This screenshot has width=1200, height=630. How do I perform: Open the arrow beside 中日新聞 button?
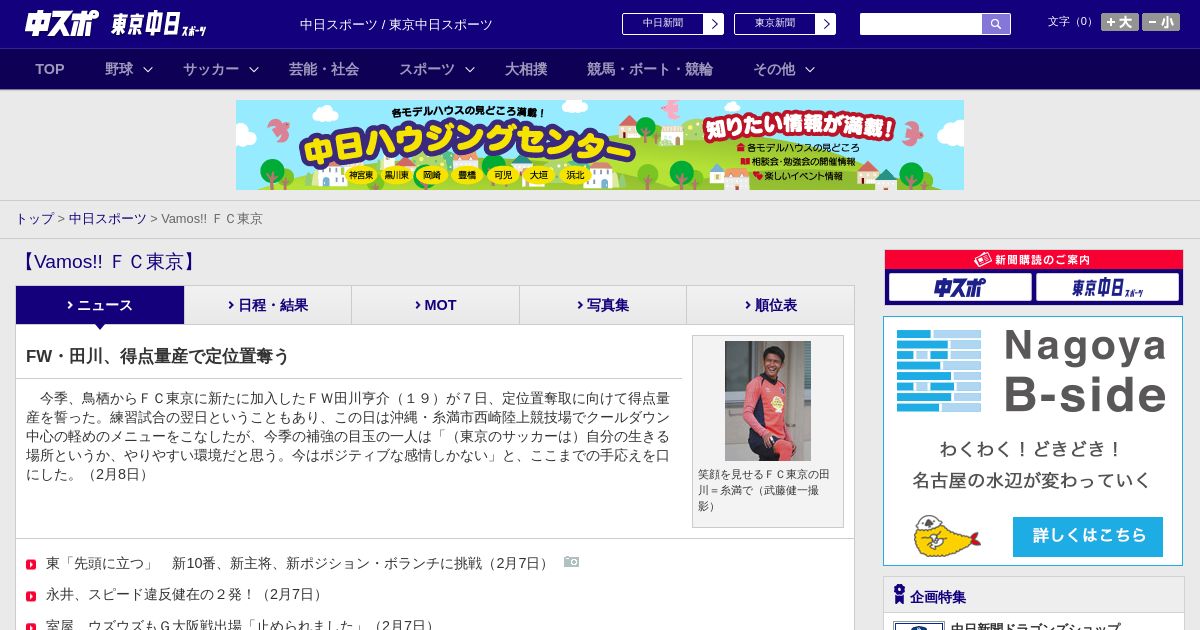click(x=713, y=24)
